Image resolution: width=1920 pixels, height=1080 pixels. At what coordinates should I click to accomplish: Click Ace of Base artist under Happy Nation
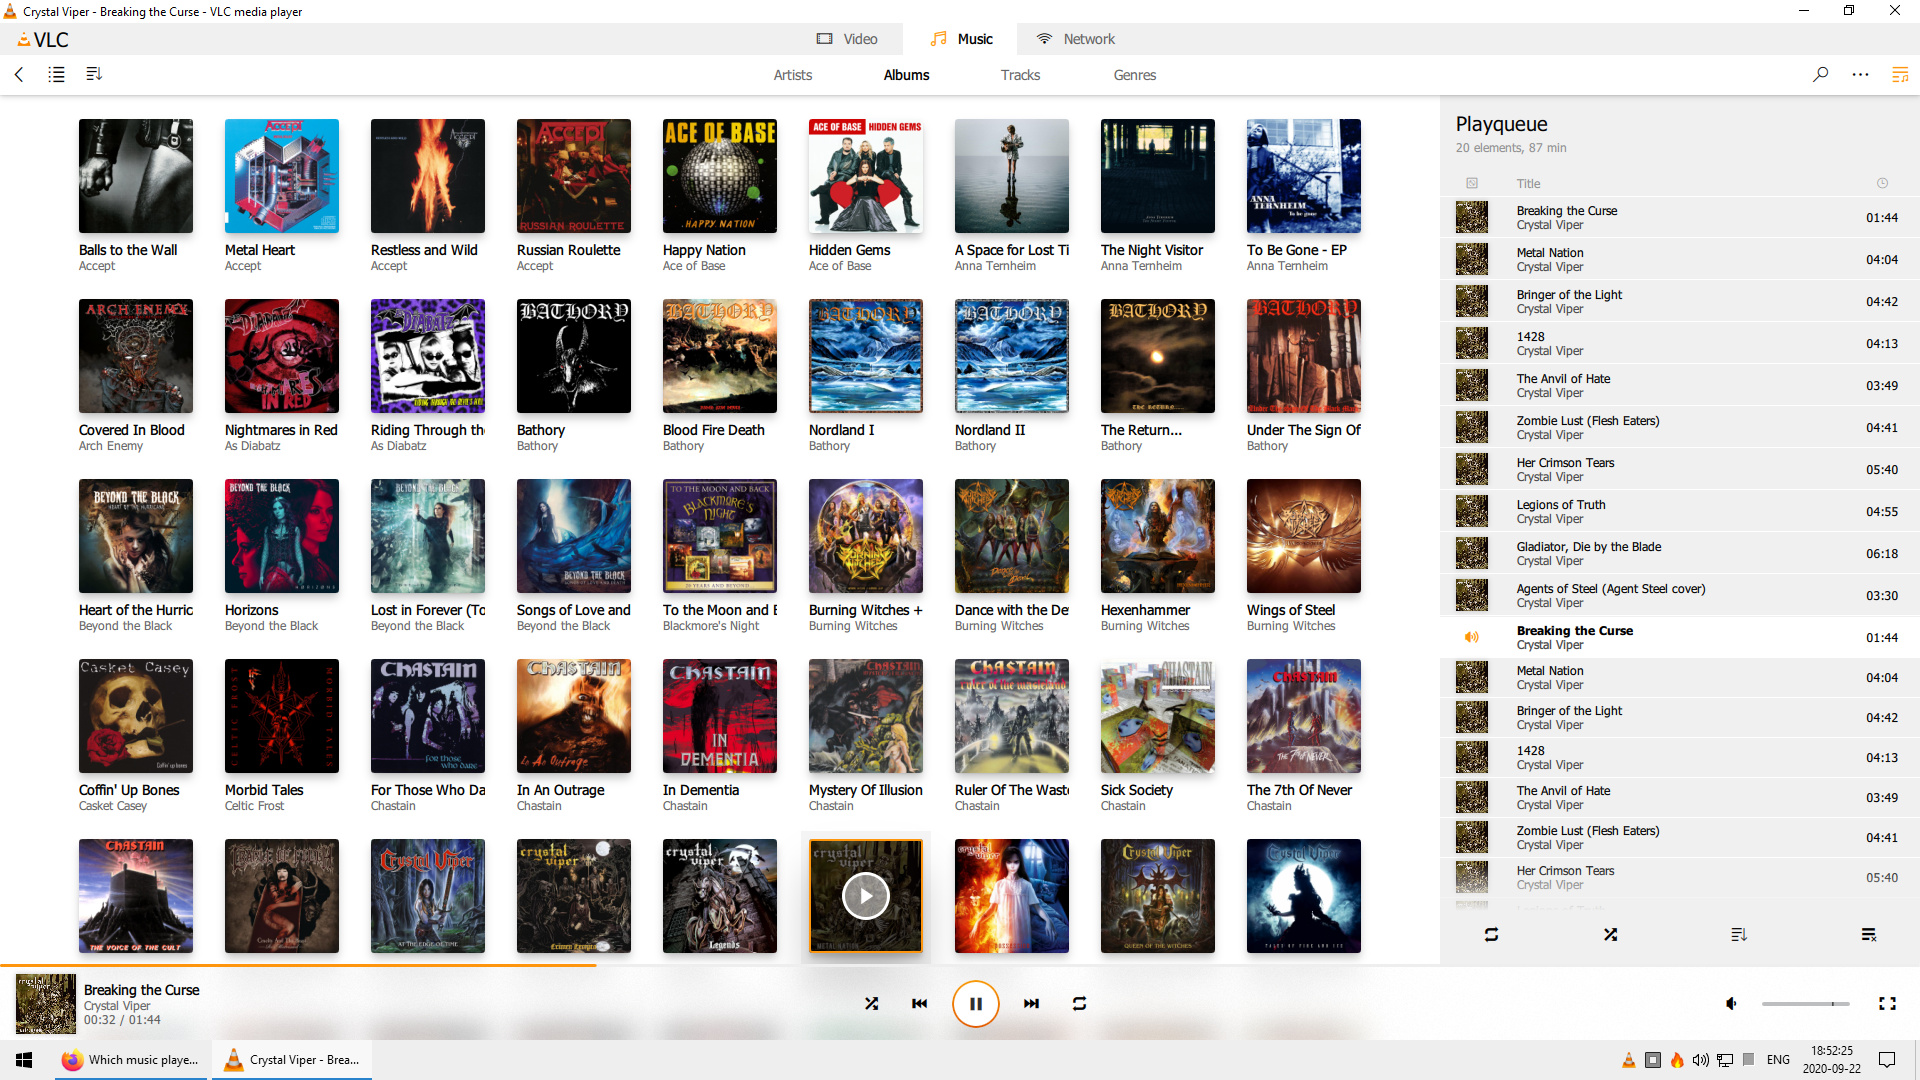tap(694, 266)
